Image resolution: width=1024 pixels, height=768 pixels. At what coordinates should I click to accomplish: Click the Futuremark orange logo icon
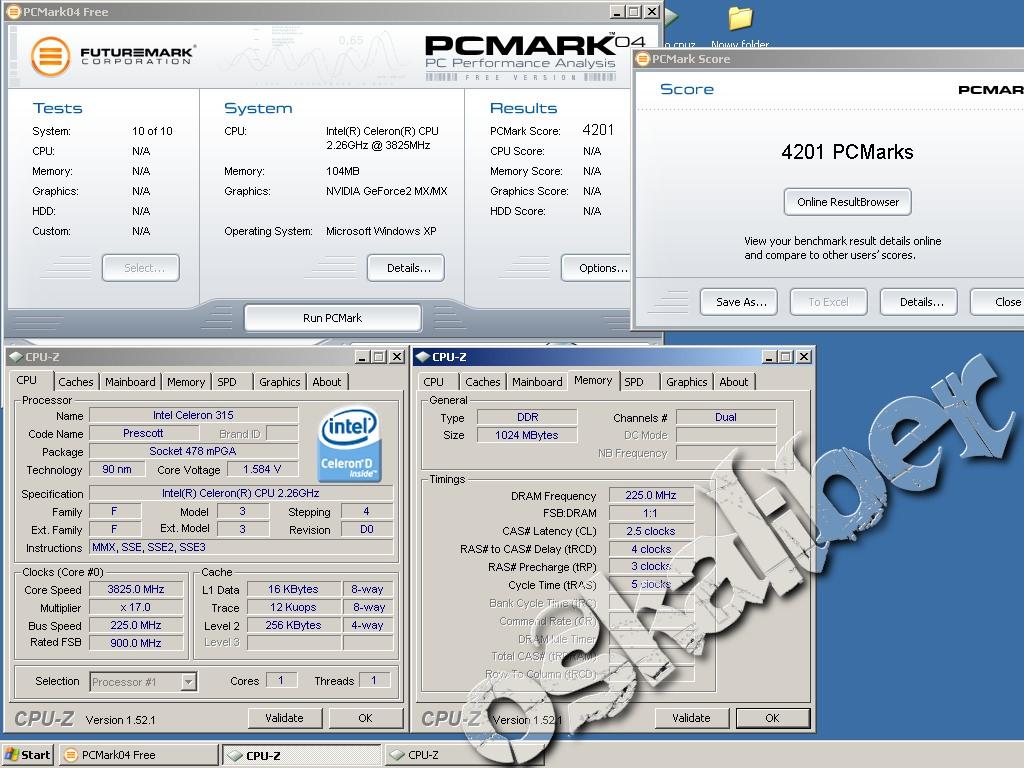50,57
